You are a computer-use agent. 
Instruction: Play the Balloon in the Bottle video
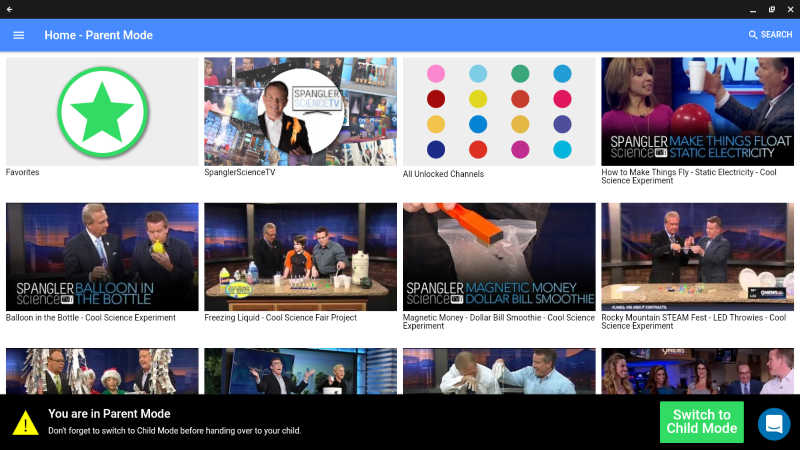(x=102, y=257)
